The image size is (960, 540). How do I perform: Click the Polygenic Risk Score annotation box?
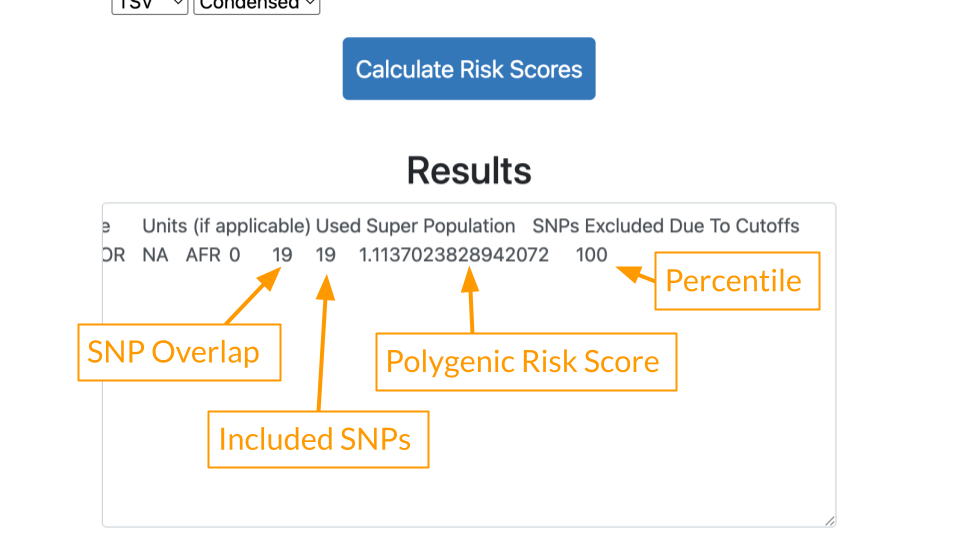point(527,362)
